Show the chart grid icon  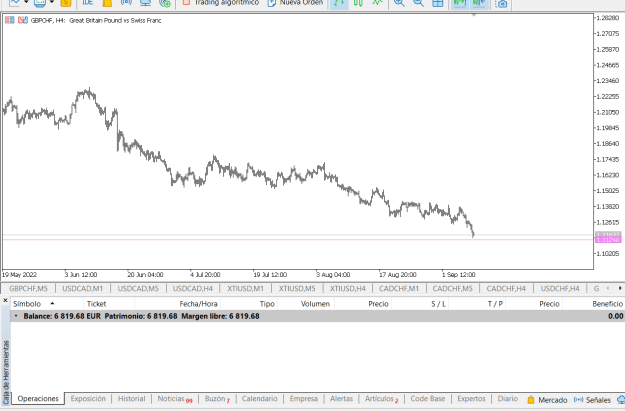pos(438,3)
